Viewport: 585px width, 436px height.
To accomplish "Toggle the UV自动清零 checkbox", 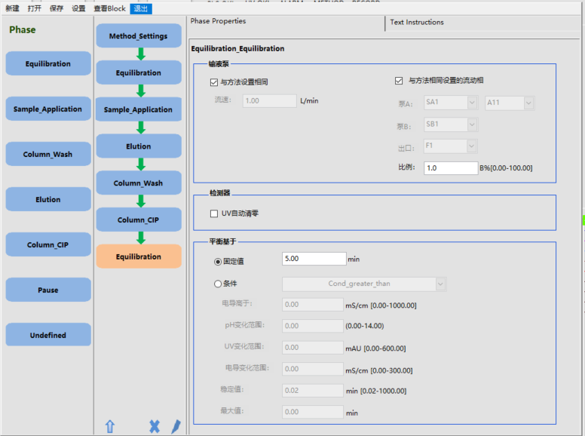I will coord(214,214).
